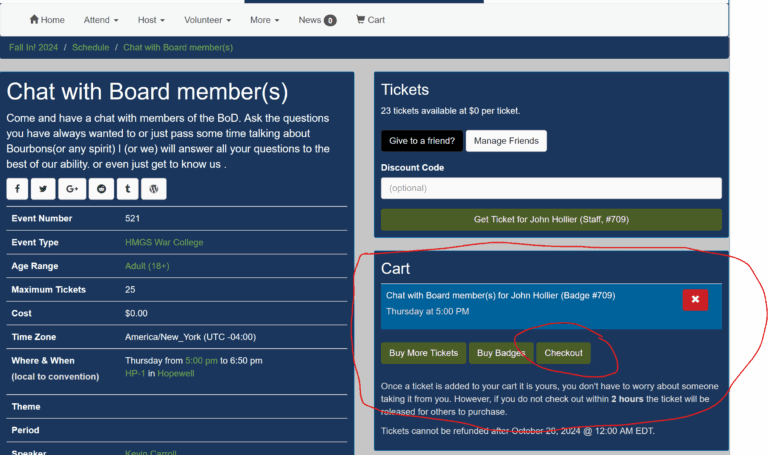
Task: Click the Checkout button
Action: pyautogui.click(x=563, y=353)
